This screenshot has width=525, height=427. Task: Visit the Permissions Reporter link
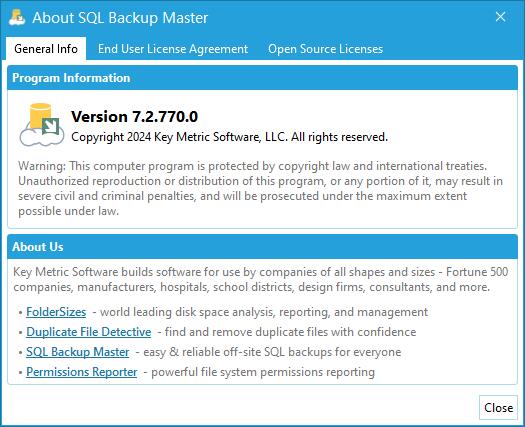(82, 372)
